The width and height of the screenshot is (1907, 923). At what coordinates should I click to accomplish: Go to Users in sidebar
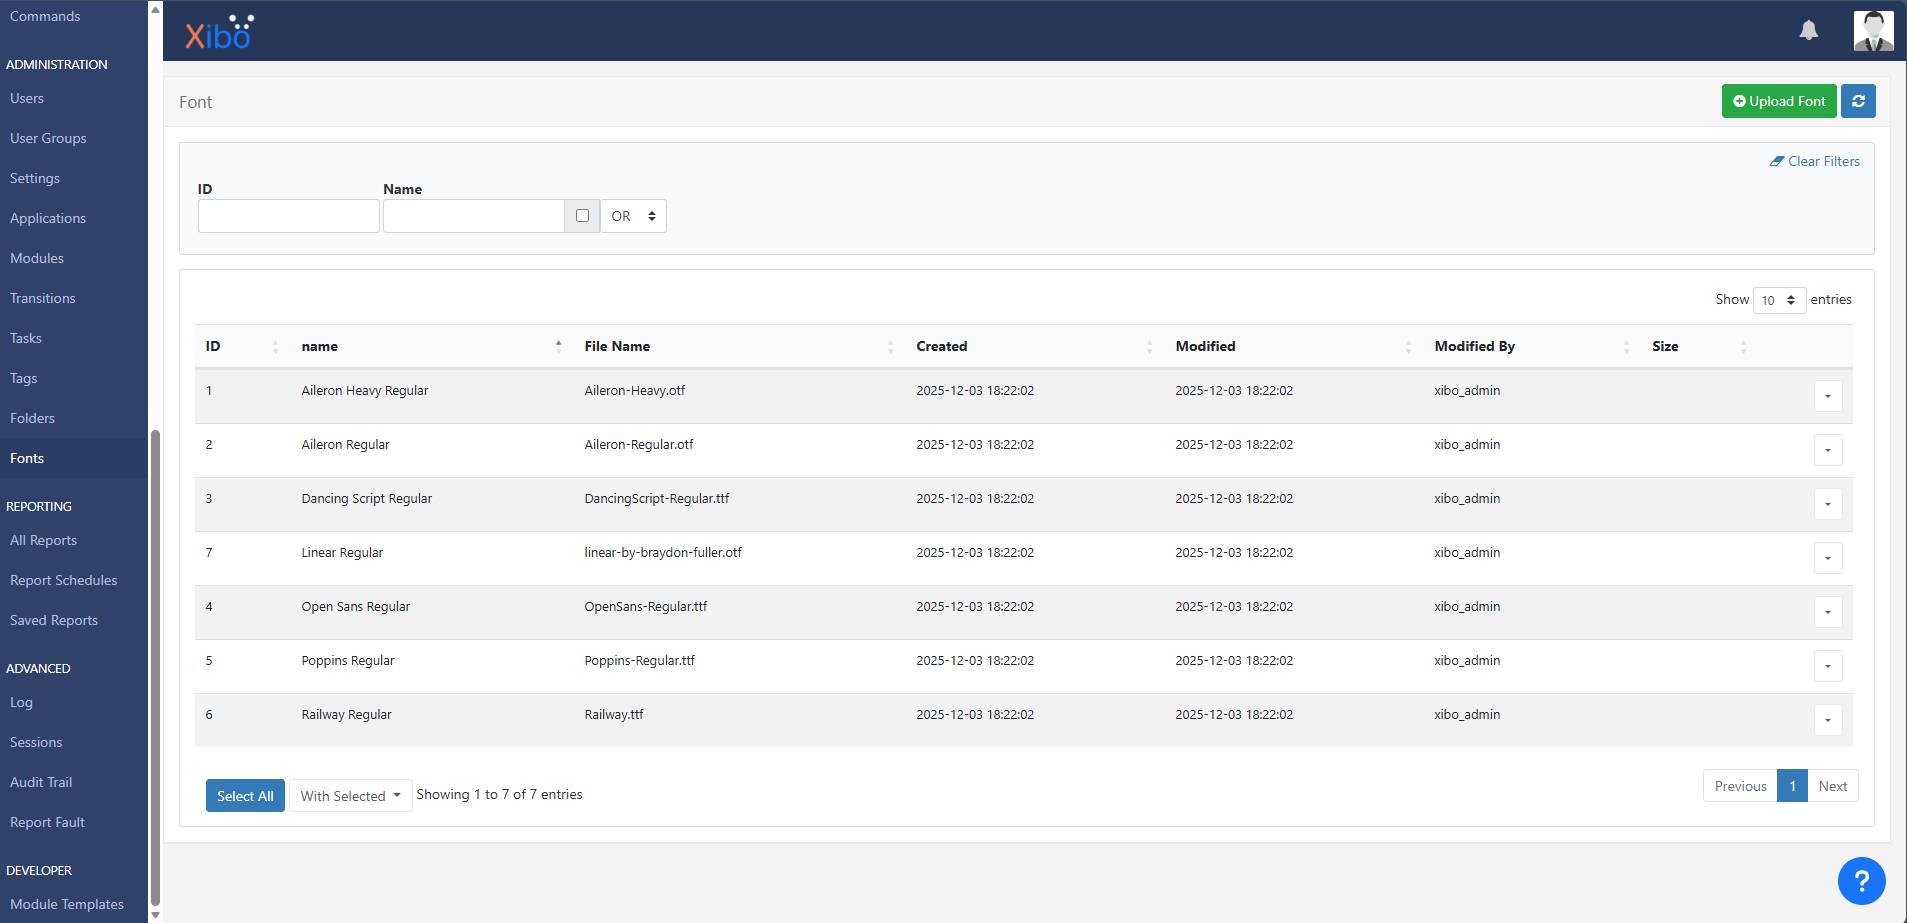27,98
